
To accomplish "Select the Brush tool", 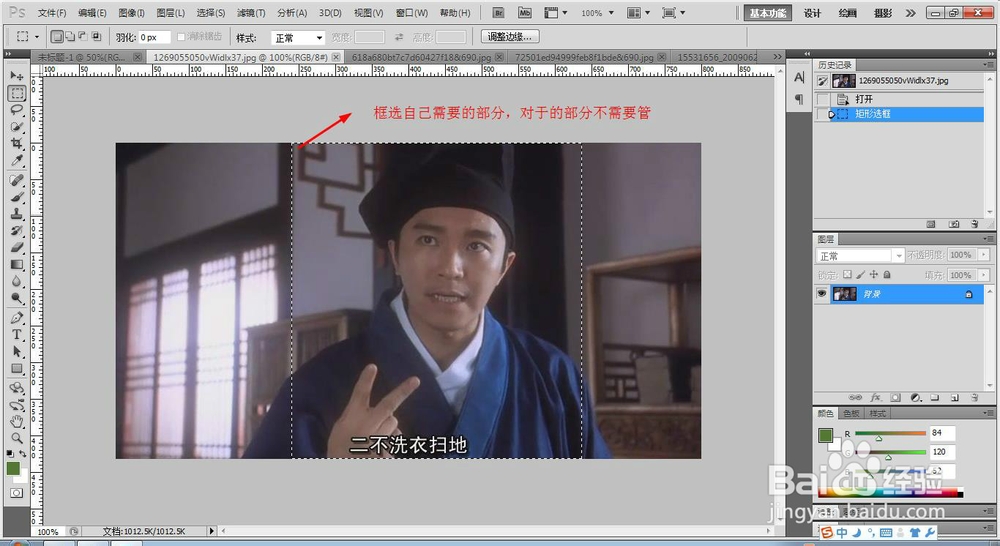I will 17,196.
